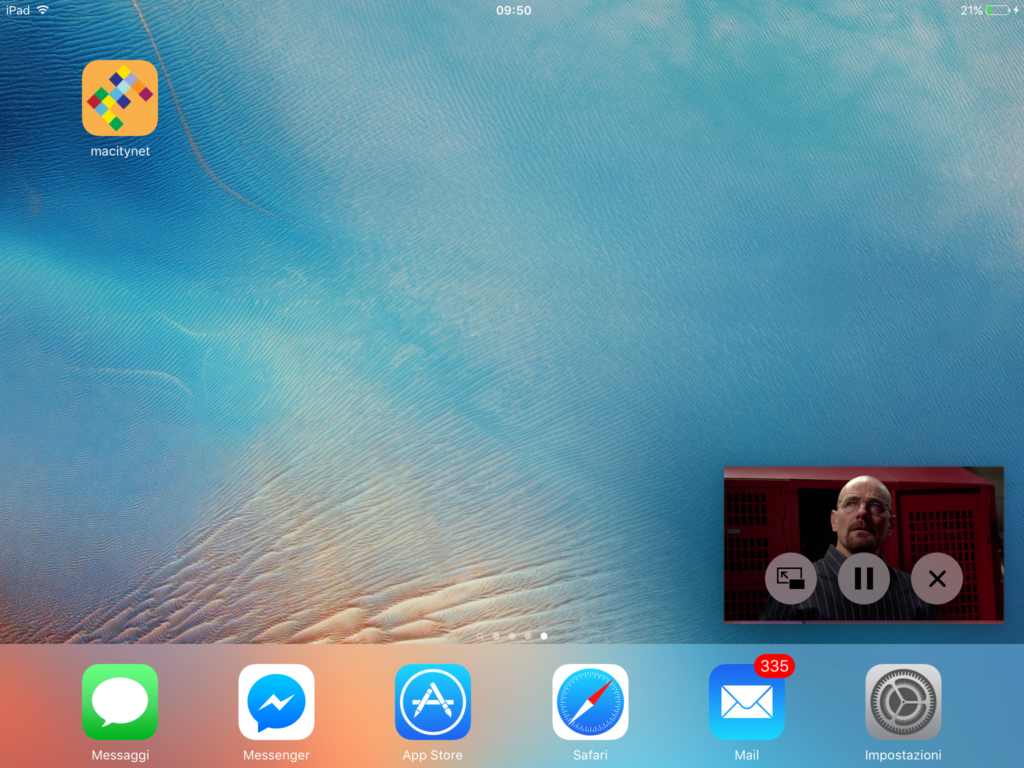1024x768 pixels.
Task: Open the macitynet app
Action: tap(120, 98)
